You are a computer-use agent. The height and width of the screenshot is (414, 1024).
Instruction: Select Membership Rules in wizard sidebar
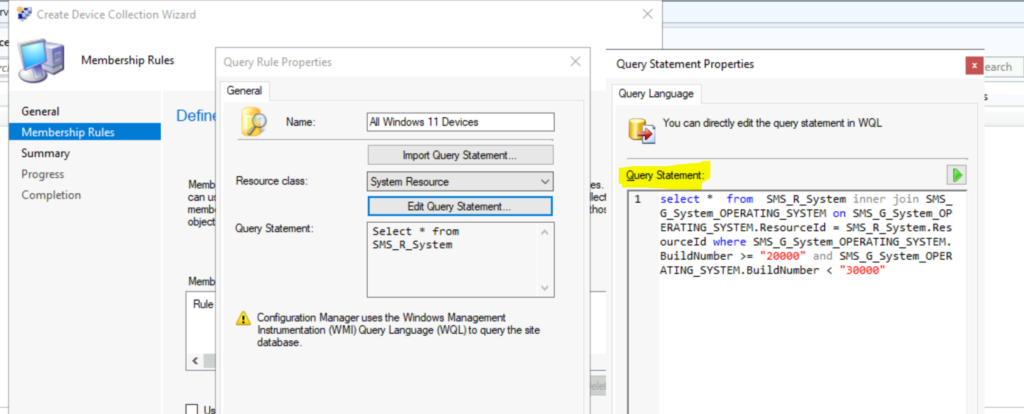[85, 133]
